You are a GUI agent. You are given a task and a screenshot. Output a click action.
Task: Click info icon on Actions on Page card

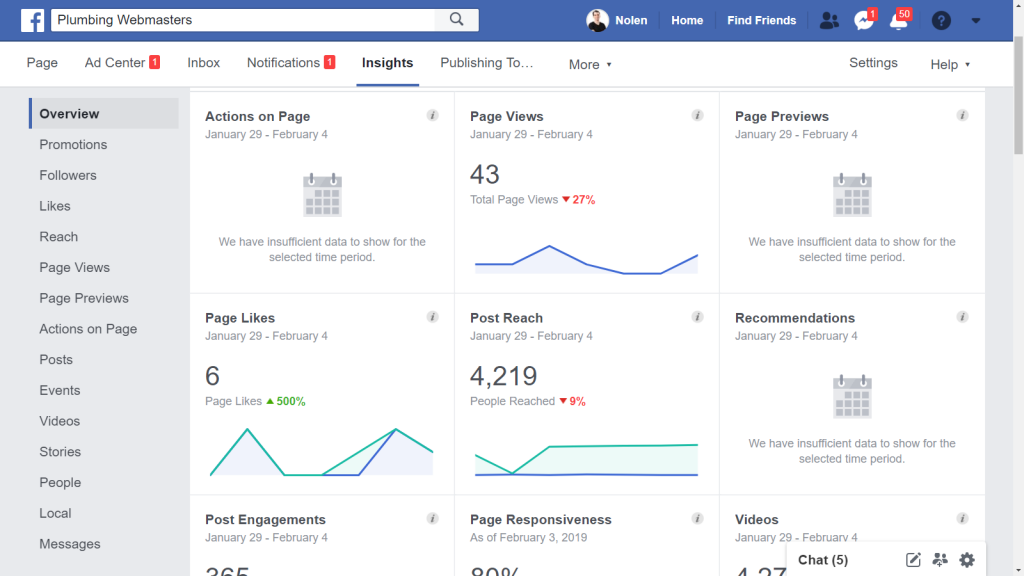(432, 116)
